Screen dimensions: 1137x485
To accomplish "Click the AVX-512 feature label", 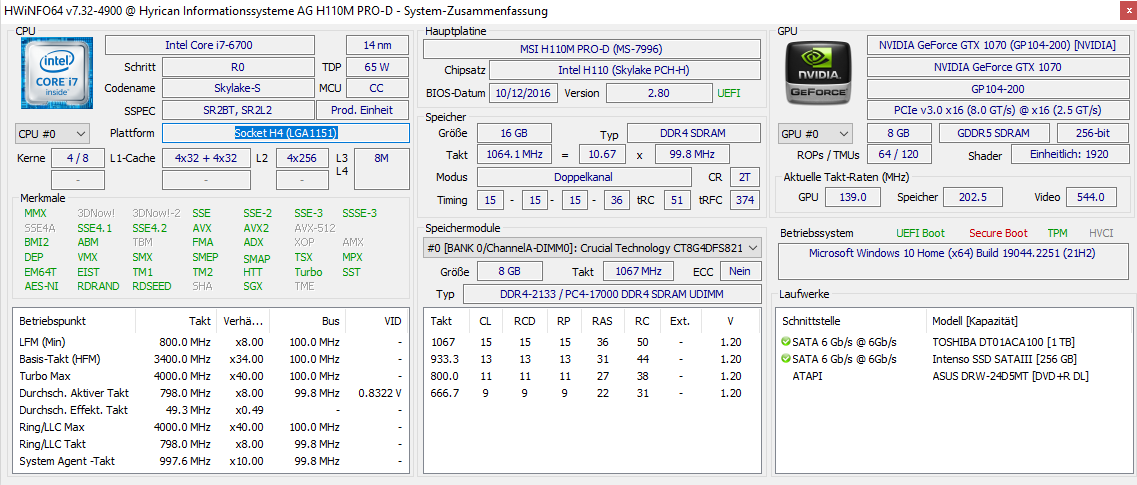I will (314, 228).
